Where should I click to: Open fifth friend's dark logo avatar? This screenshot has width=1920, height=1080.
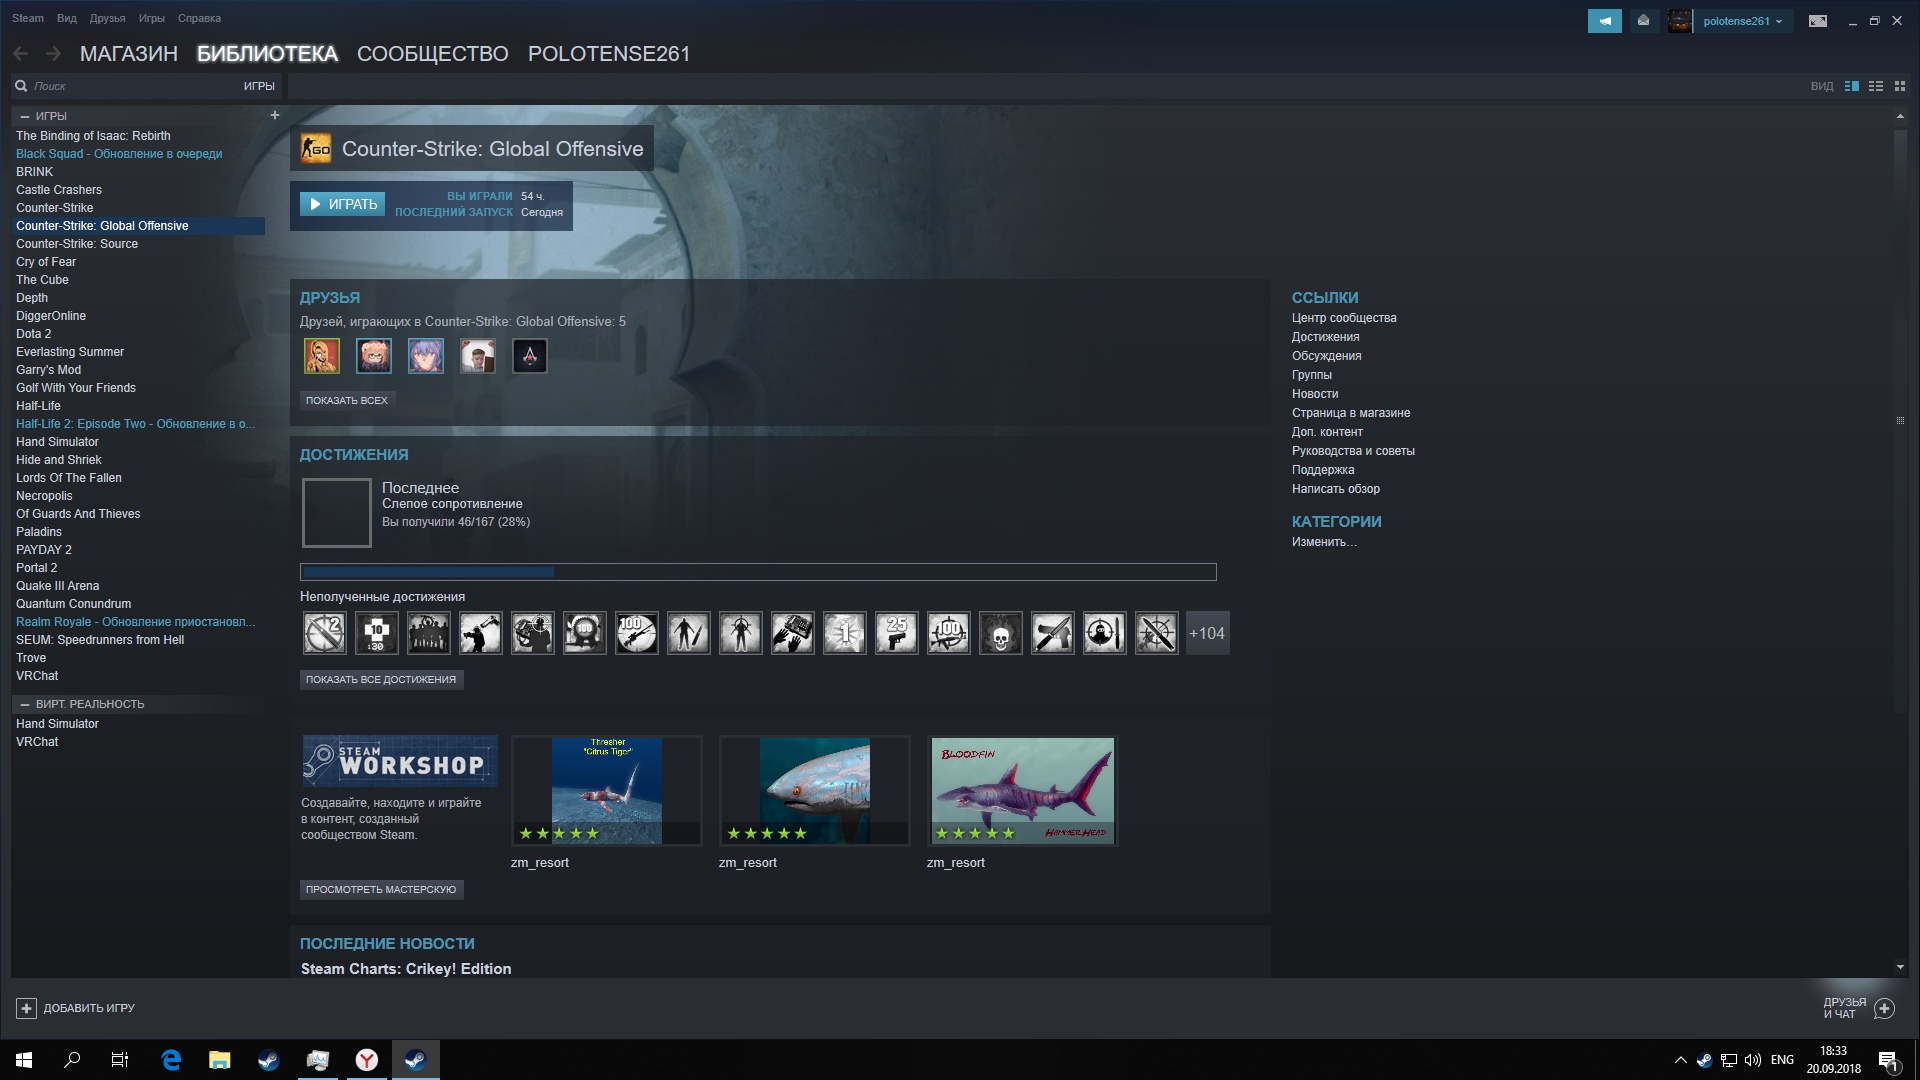tap(530, 355)
